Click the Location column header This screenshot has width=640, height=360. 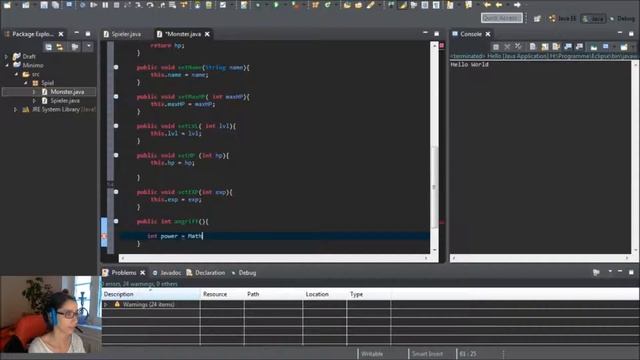click(324, 294)
